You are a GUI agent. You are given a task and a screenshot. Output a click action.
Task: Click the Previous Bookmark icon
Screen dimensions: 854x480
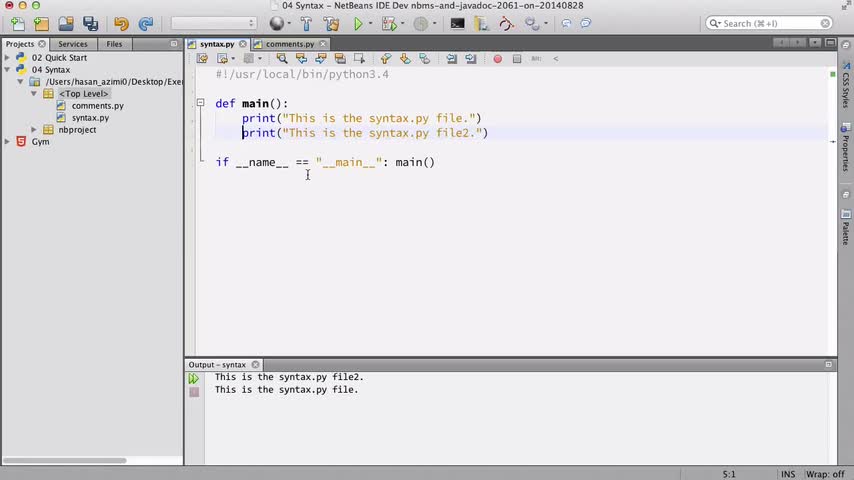386,58
